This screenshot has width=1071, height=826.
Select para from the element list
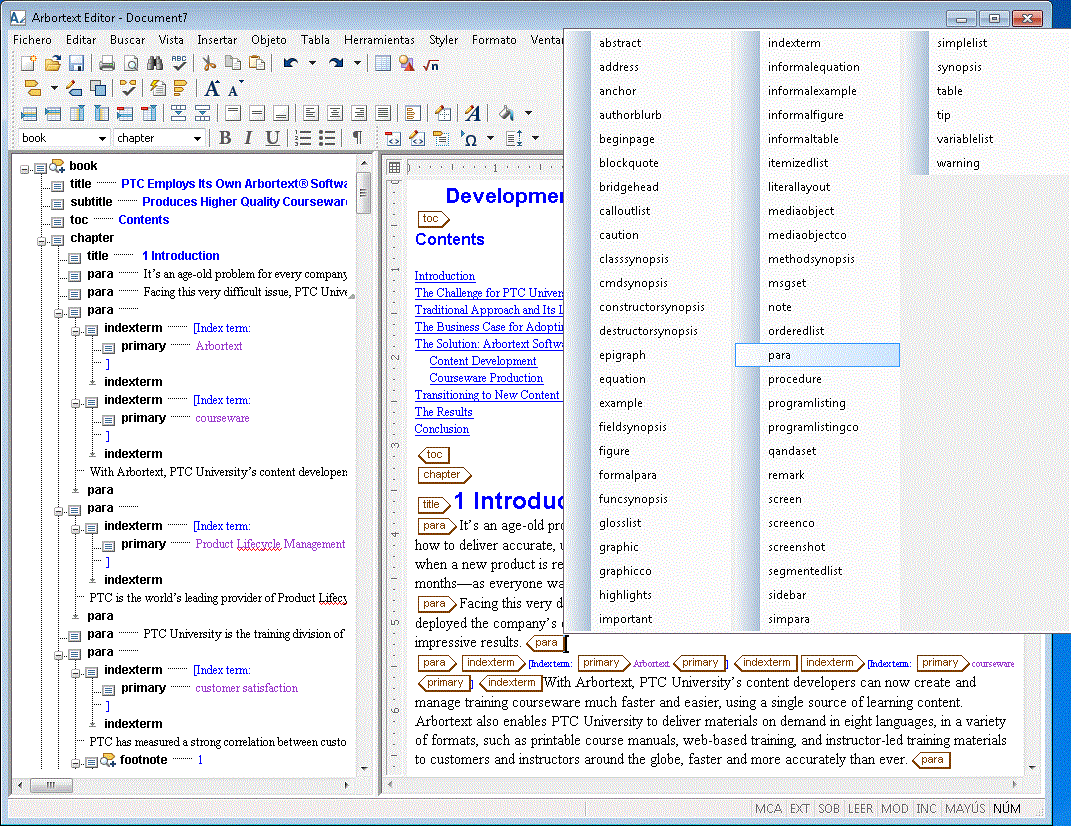click(817, 355)
